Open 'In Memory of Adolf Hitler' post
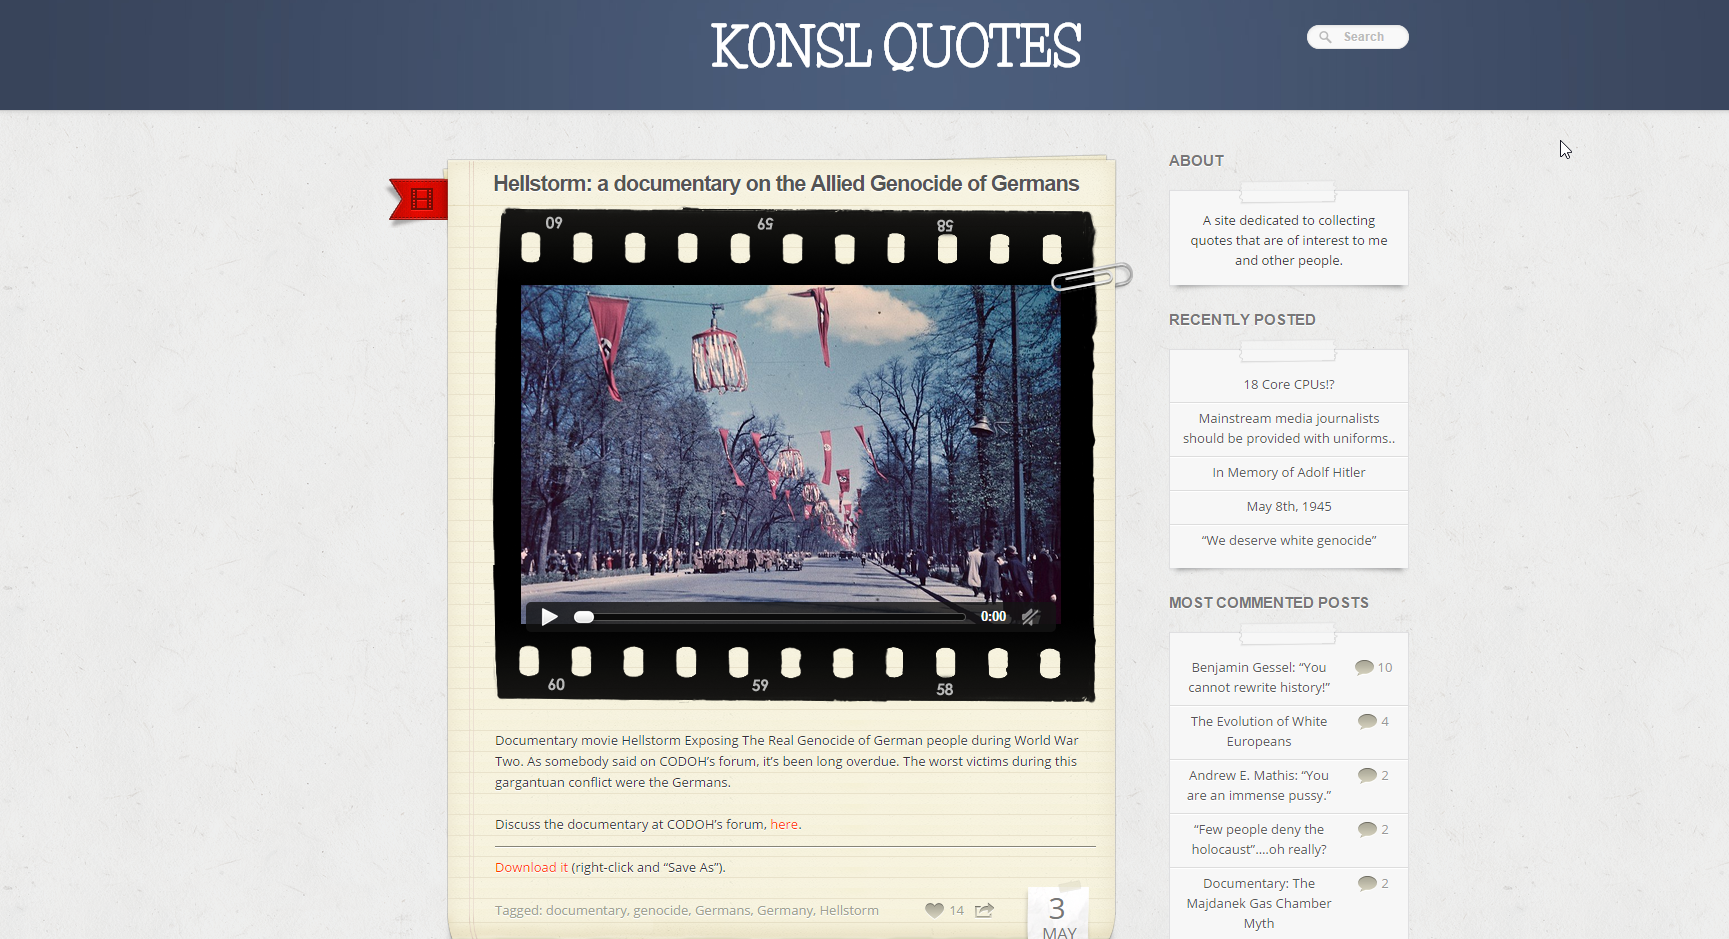This screenshot has width=1729, height=939. (1289, 472)
